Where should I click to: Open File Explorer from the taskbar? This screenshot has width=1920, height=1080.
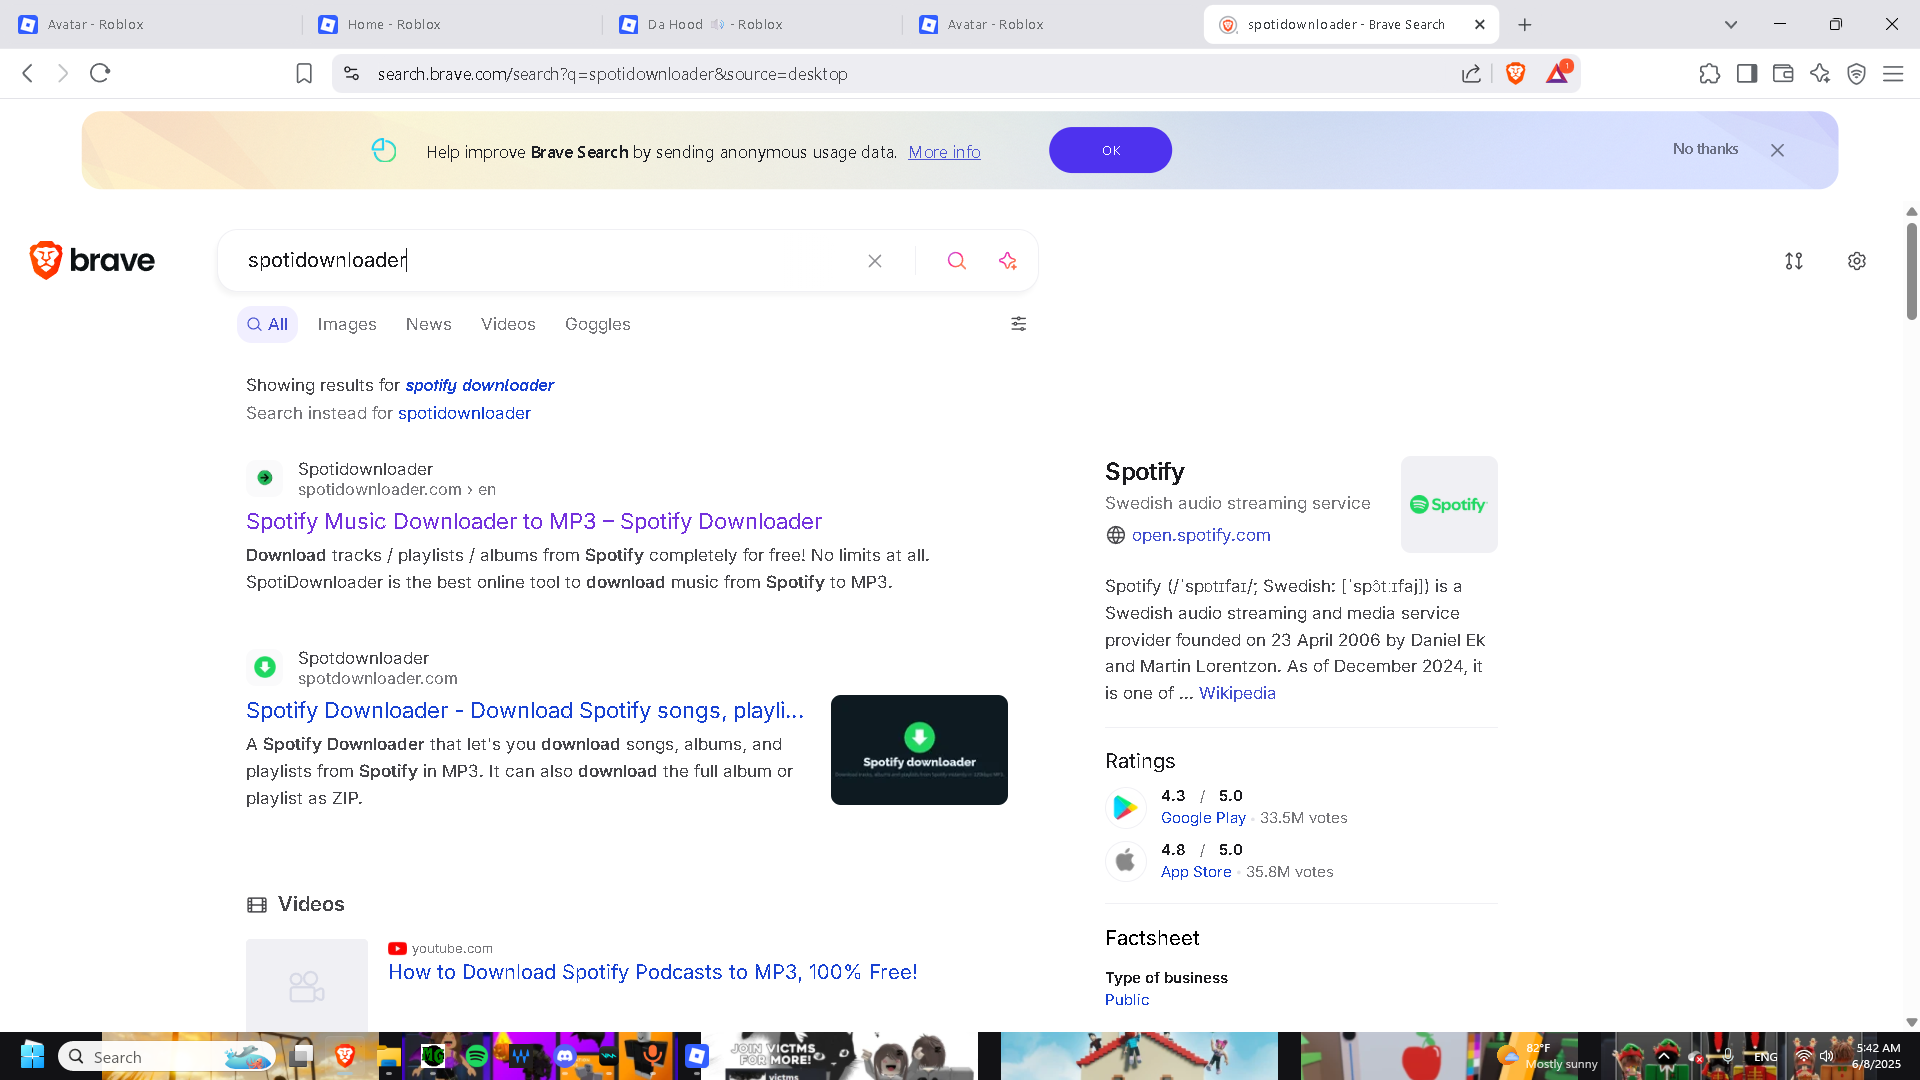[388, 1056]
